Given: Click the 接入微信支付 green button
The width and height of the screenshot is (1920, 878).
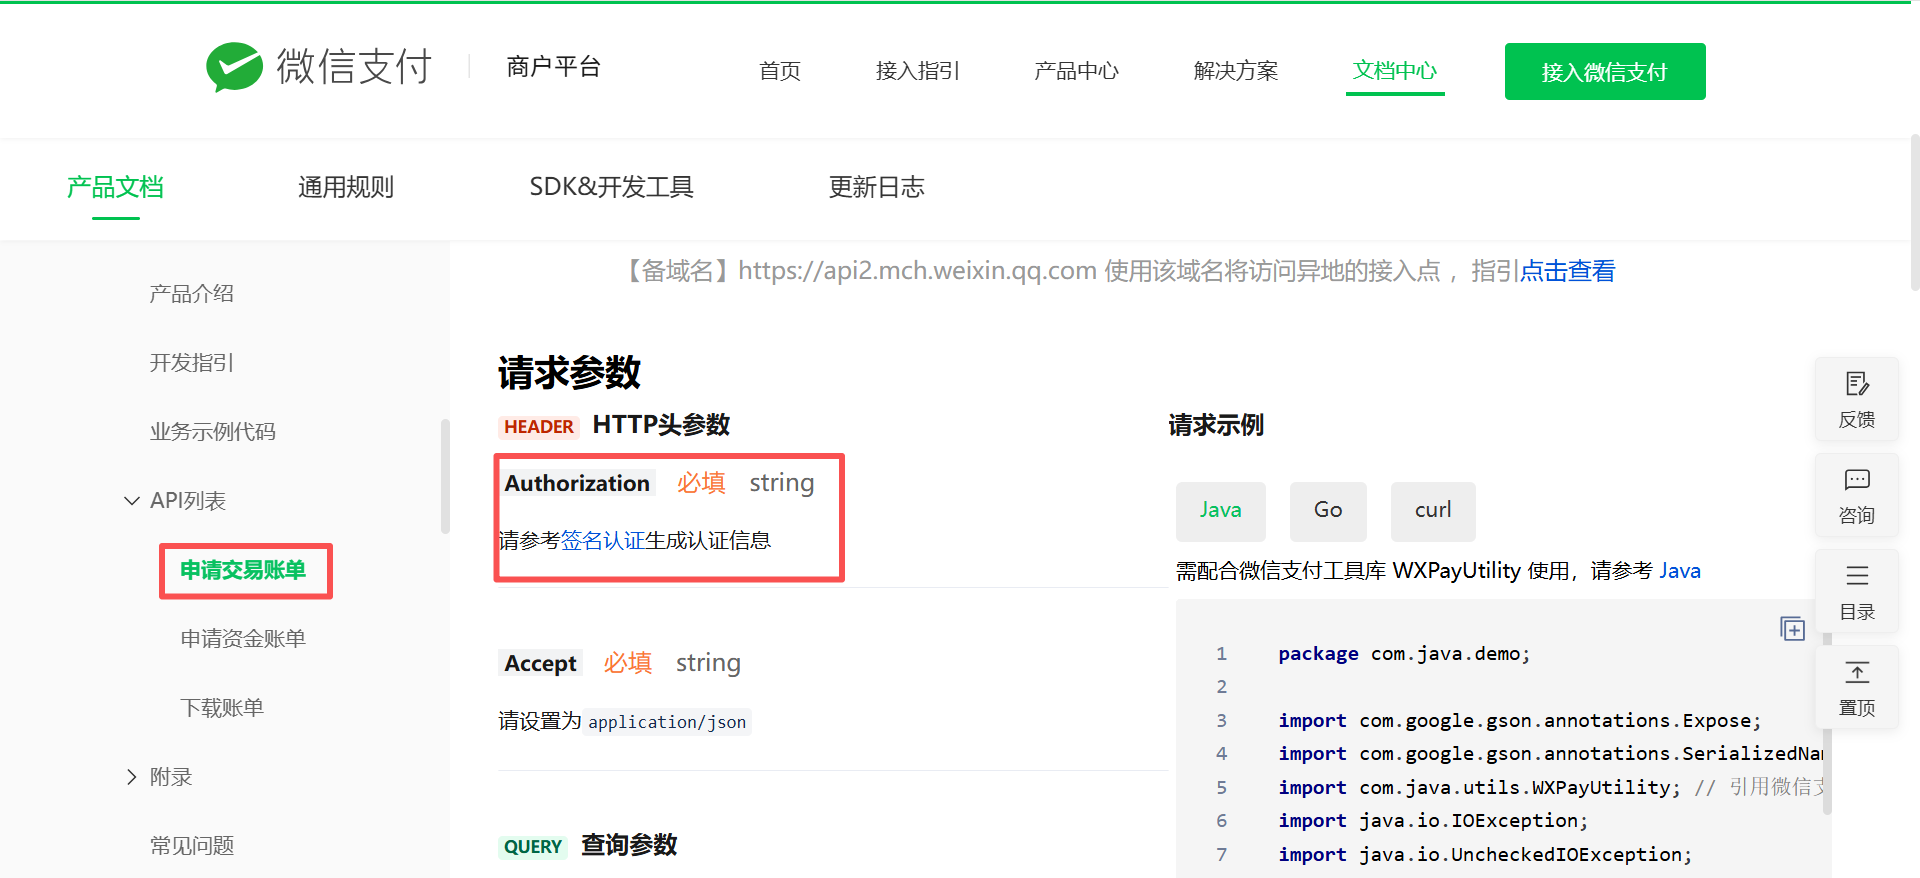Looking at the screenshot, I should click(x=1605, y=71).
